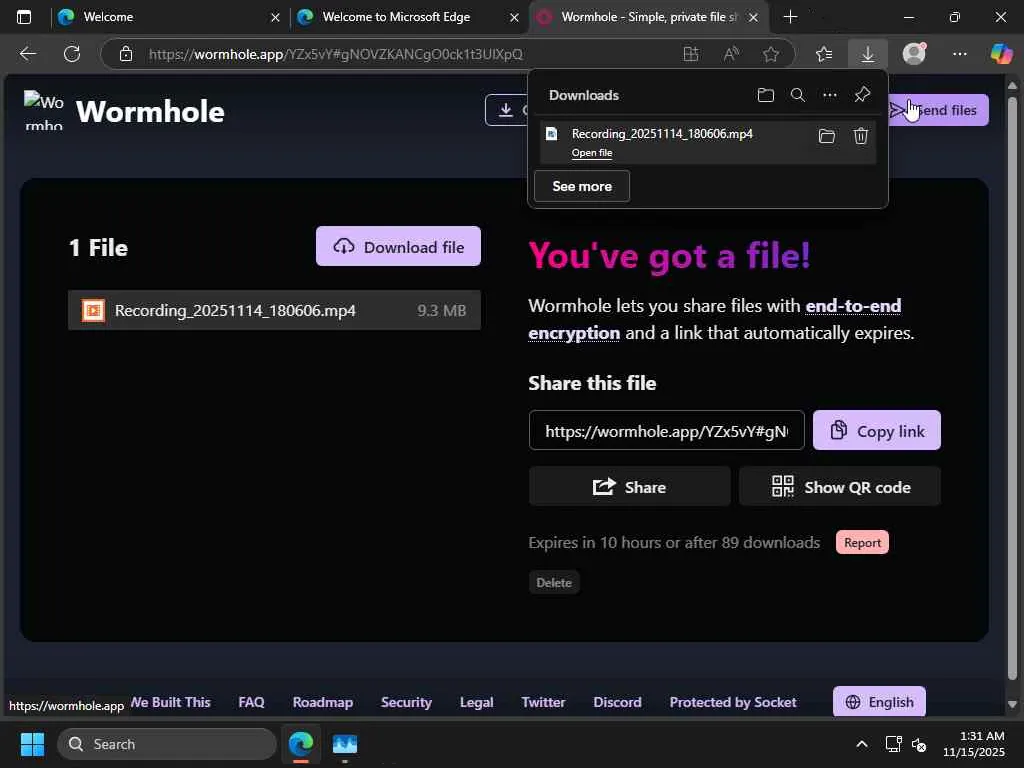
Task: Toggle the Downloads toolbar button
Action: [867, 54]
